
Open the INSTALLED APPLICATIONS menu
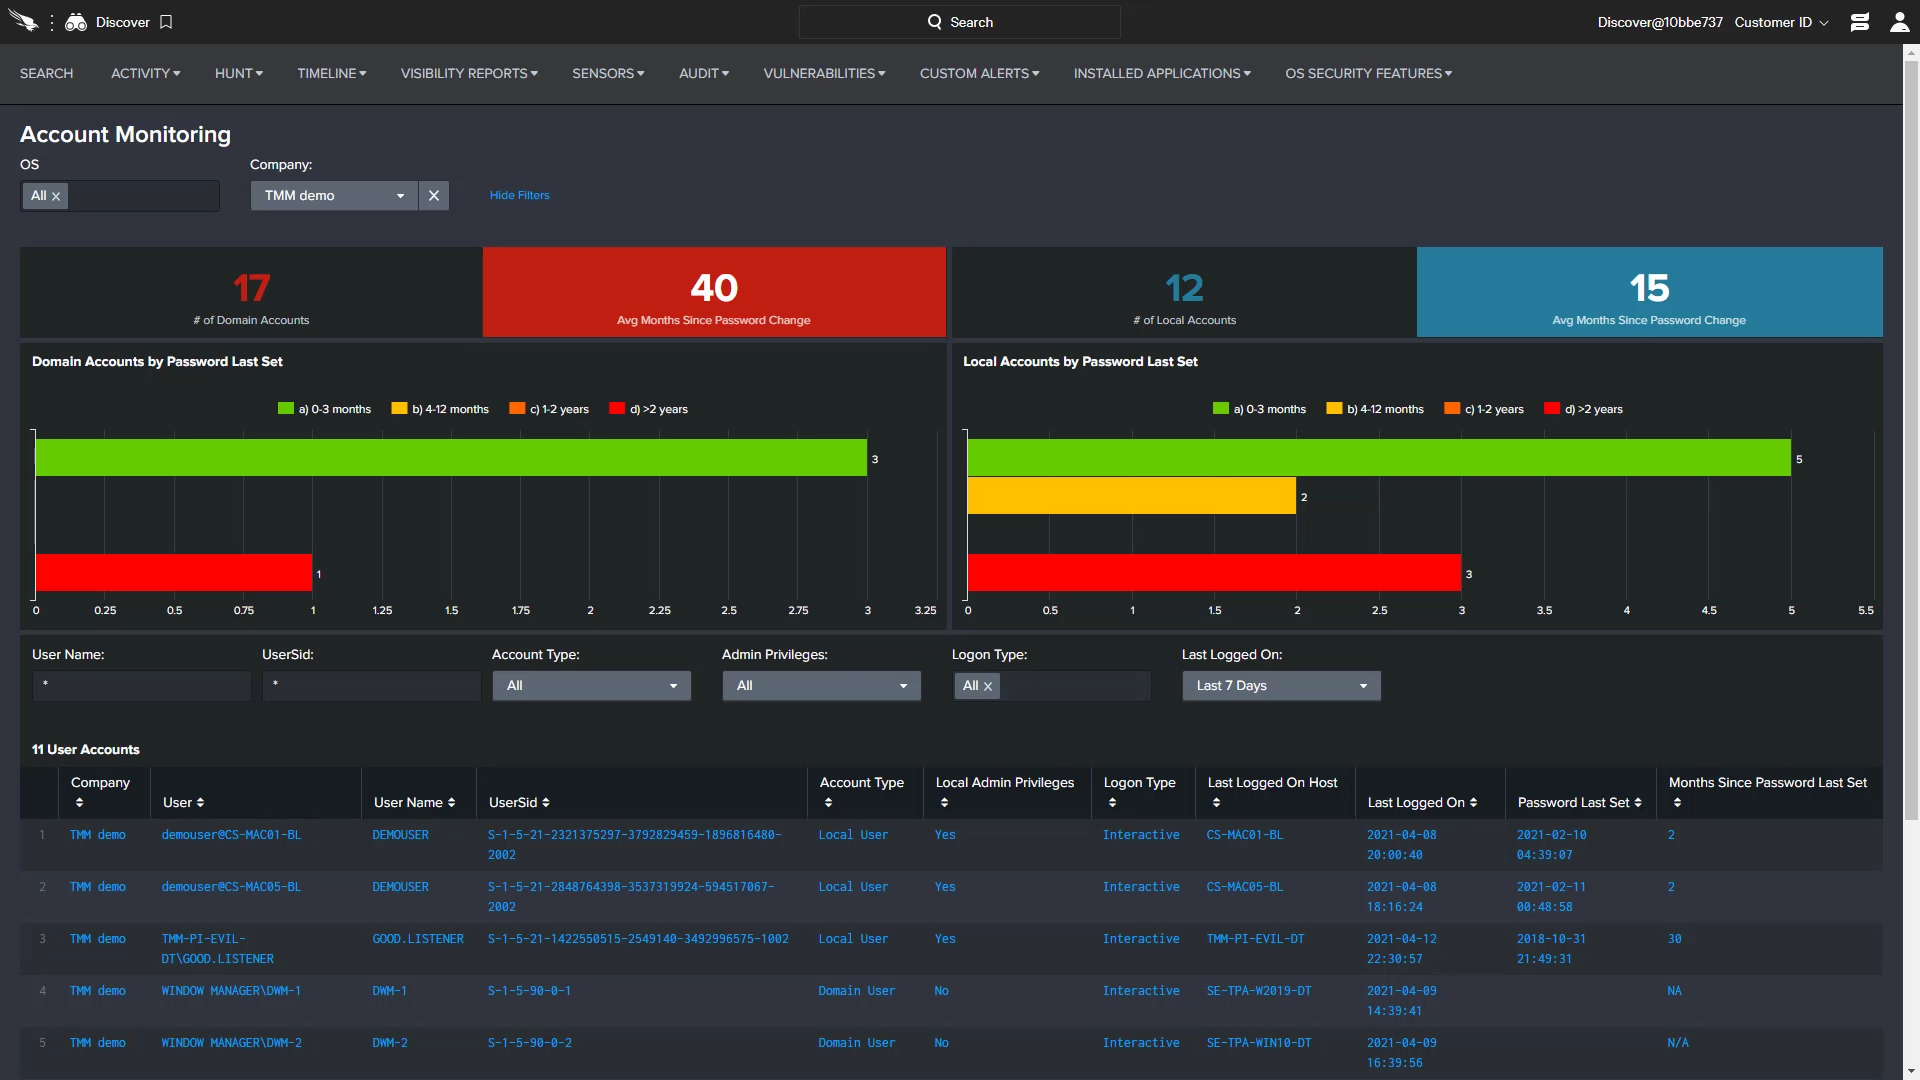pyautogui.click(x=1162, y=73)
